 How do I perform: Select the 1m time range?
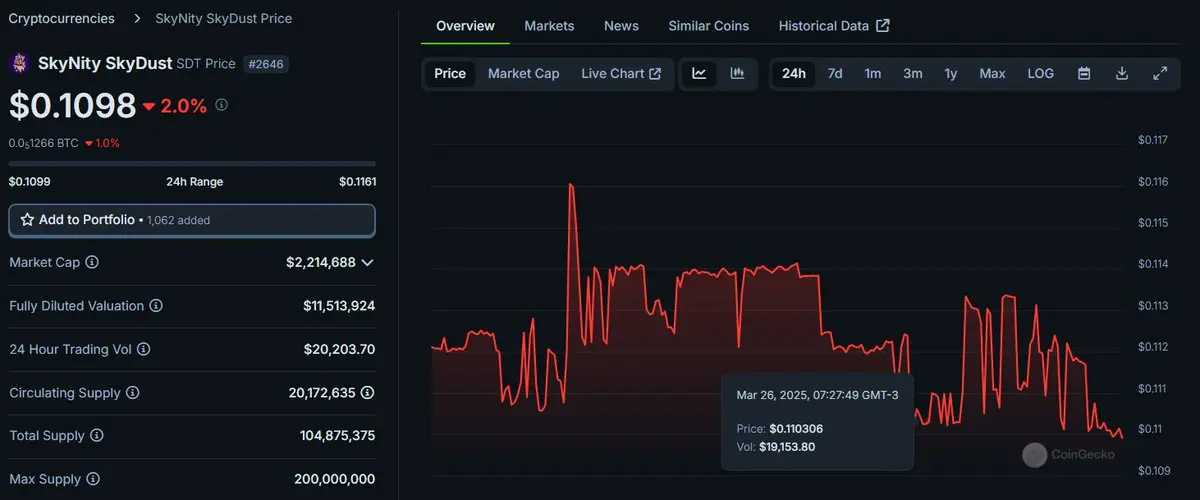[873, 73]
